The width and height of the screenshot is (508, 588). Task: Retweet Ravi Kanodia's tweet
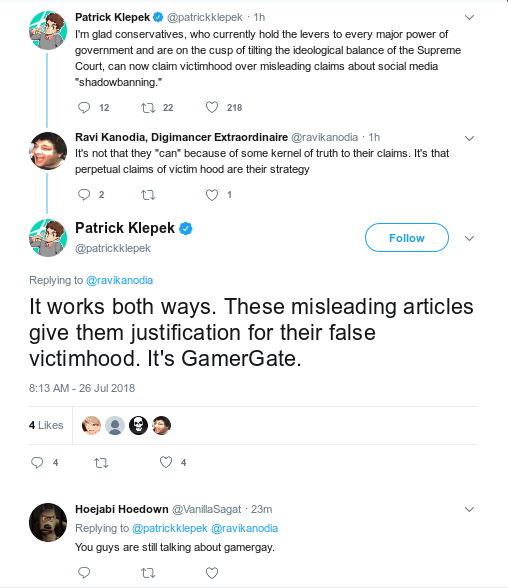[x=148, y=195]
